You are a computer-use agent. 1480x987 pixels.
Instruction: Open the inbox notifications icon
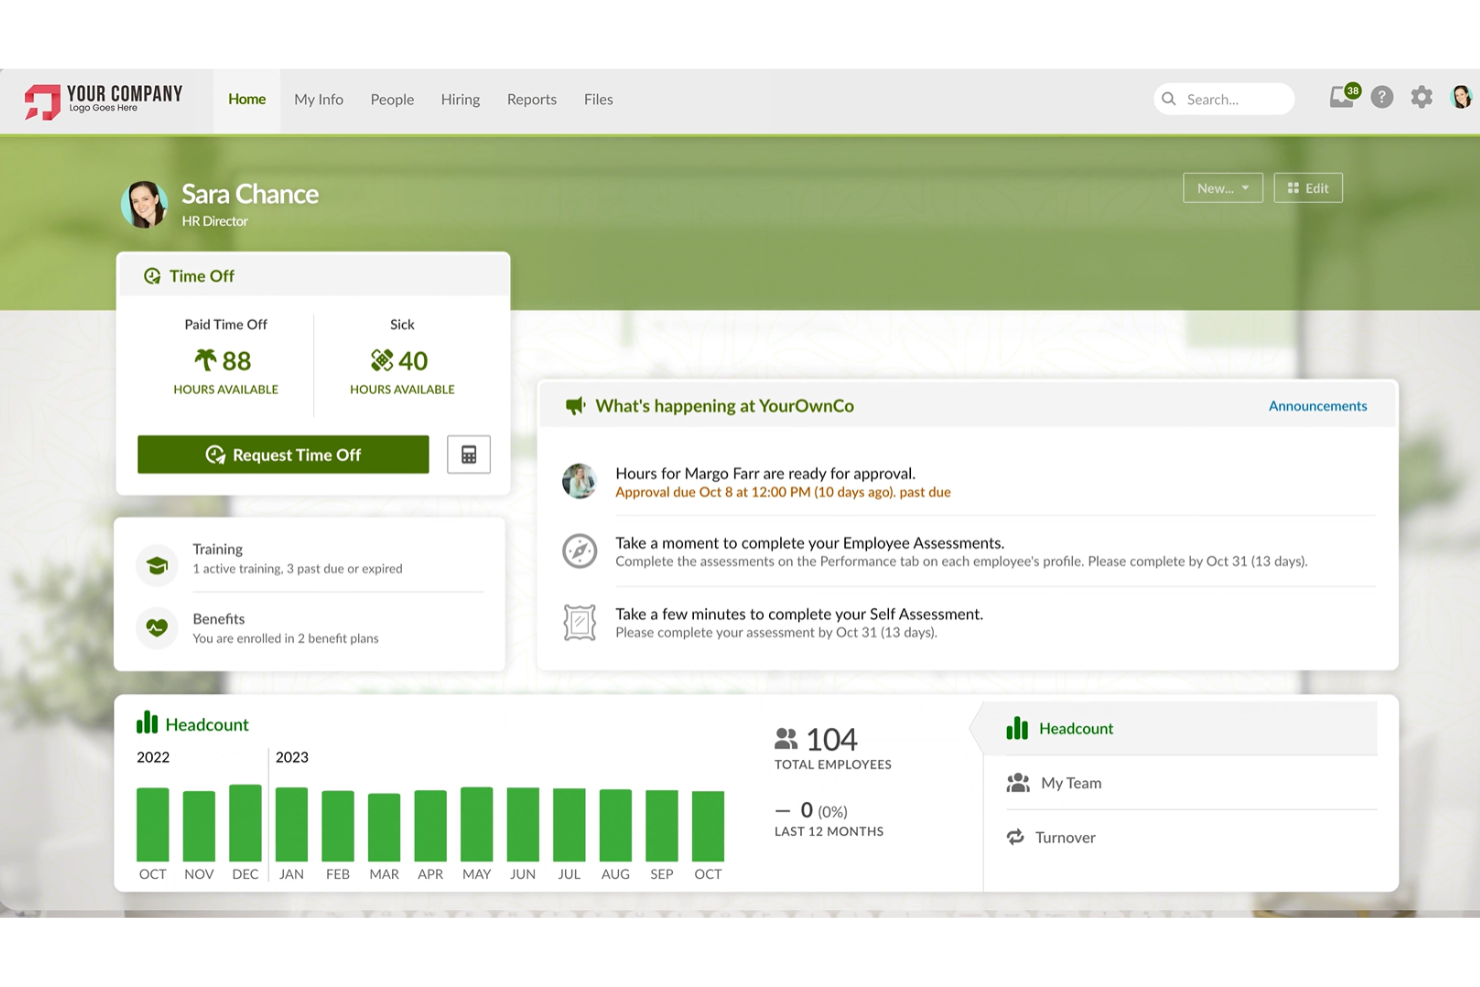point(1341,98)
